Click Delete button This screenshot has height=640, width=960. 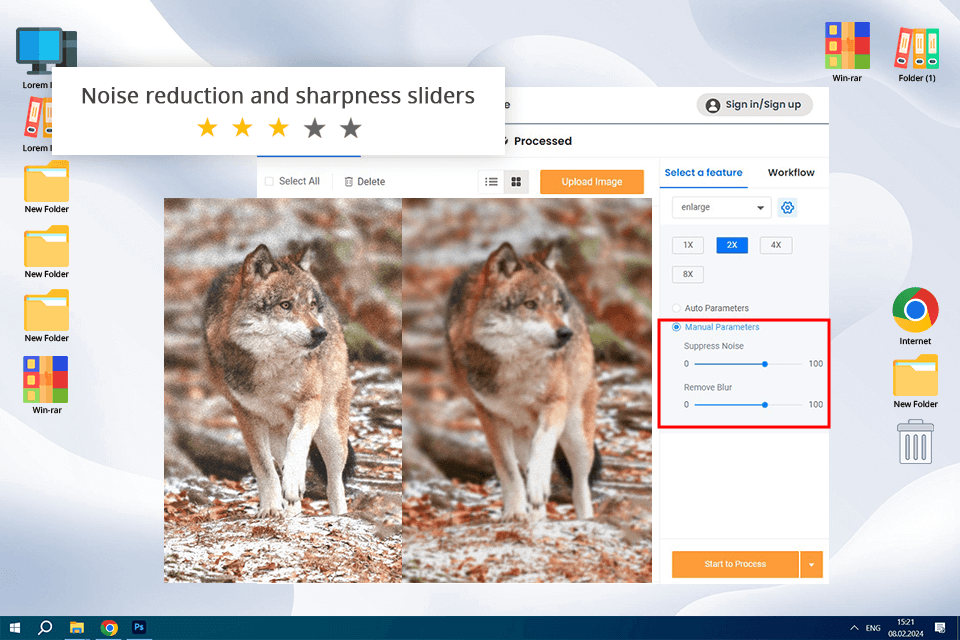pyautogui.click(x=365, y=182)
